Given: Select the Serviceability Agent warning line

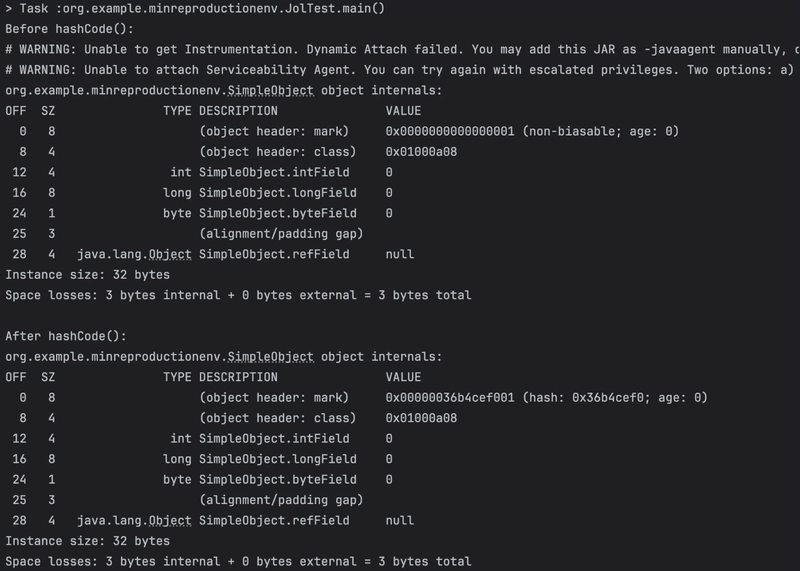Looking at the screenshot, I should pos(400,70).
